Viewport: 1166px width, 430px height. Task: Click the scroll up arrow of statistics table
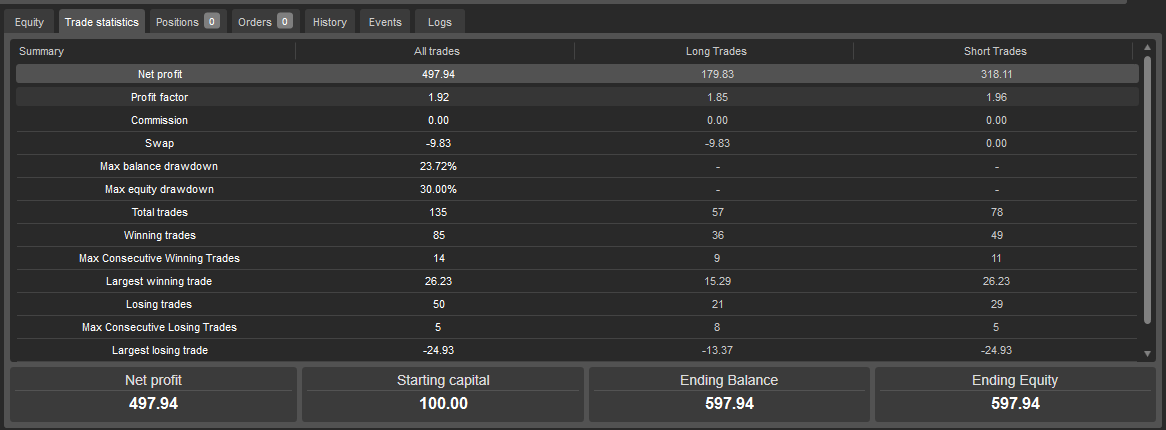tap(1147, 50)
